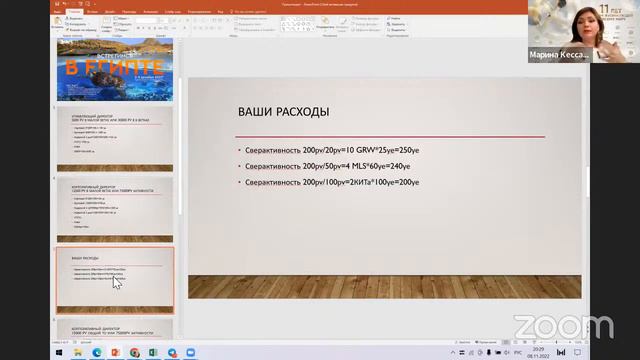Click the New Slide button

(x=106, y=24)
